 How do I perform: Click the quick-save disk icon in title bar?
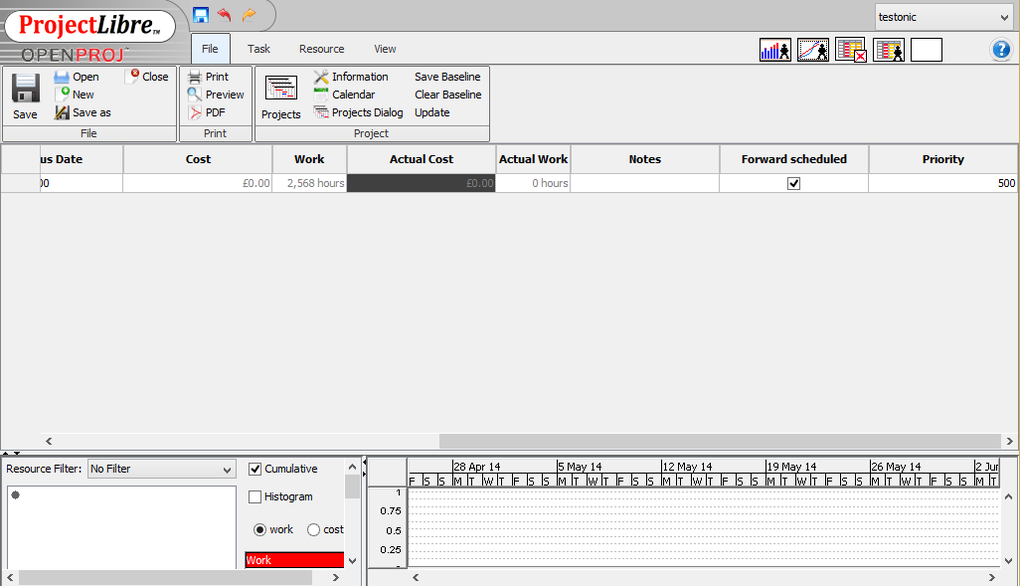[201, 15]
